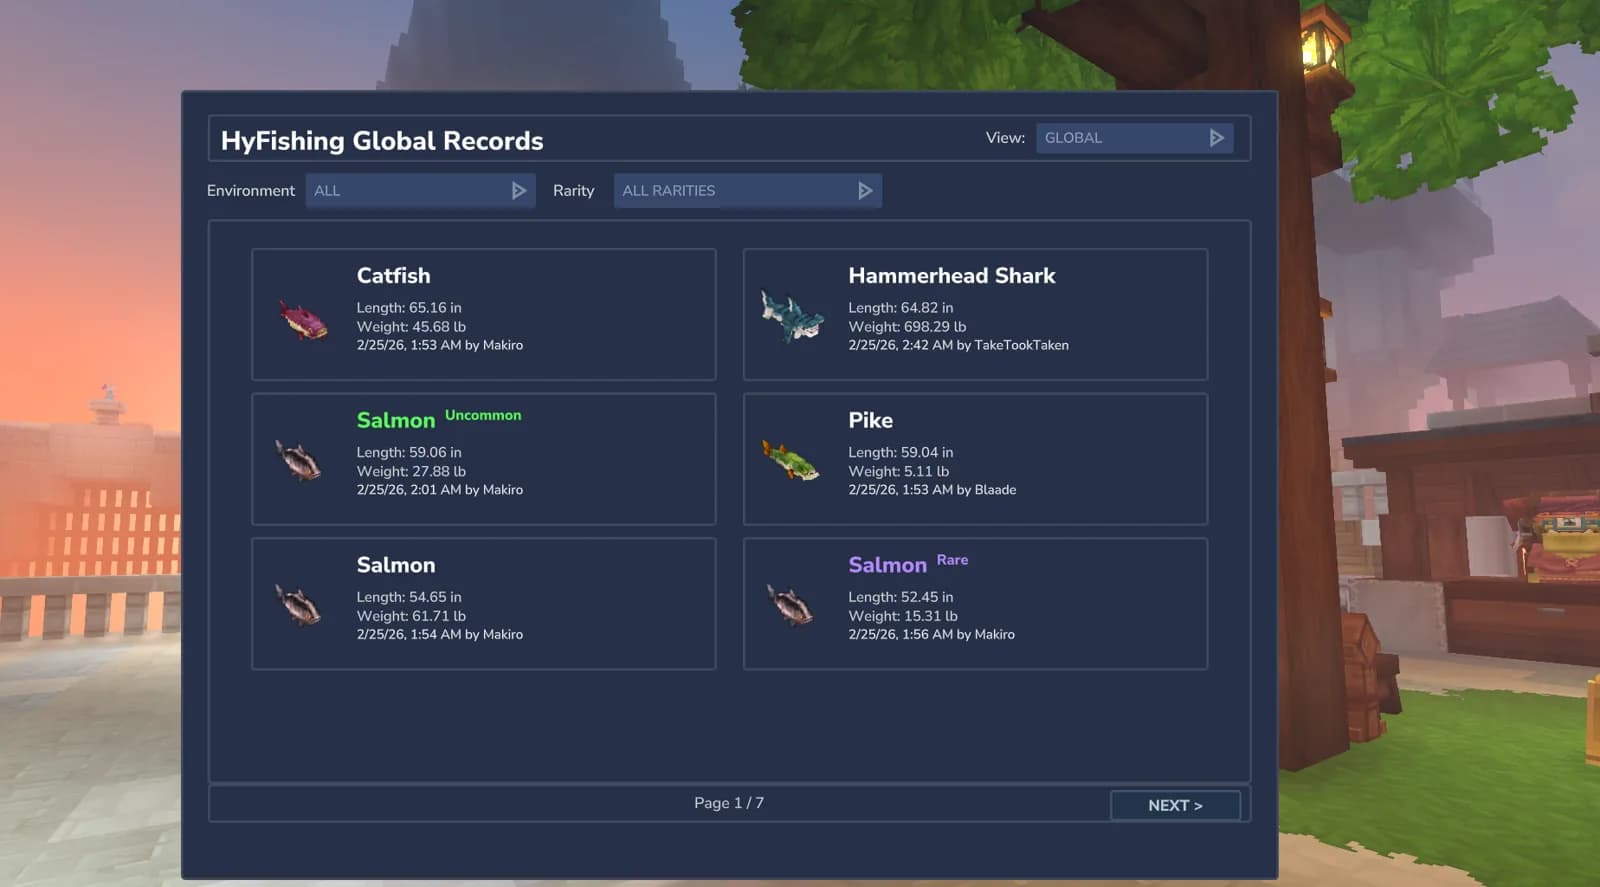The height and width of the screenshot is (887, 1600).
Task: Click Weight: 5.11 lb value
Action: point(898,472)
